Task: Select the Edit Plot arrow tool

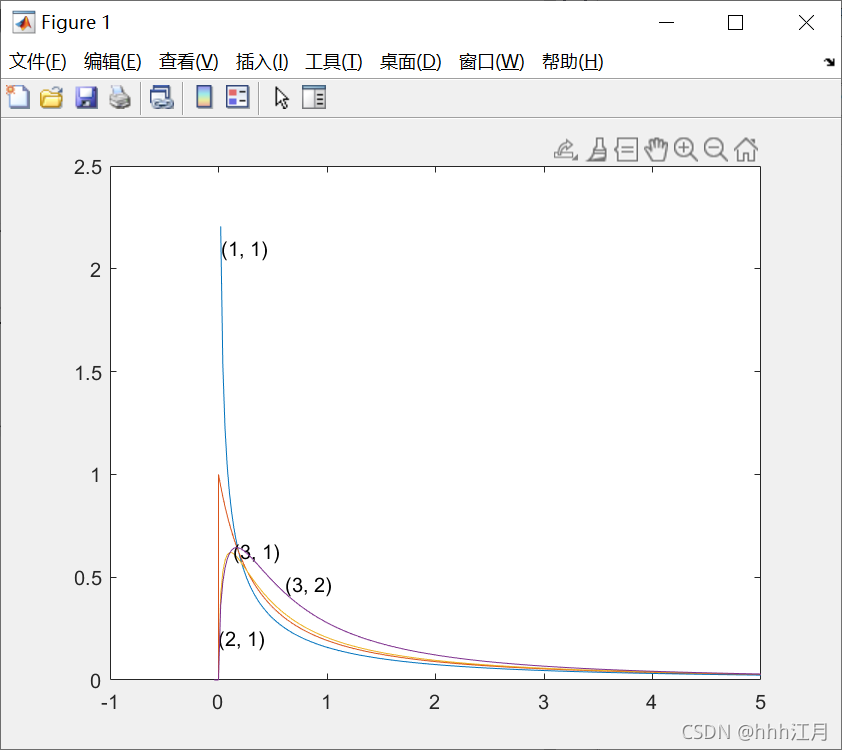Action: click(281, 98)
